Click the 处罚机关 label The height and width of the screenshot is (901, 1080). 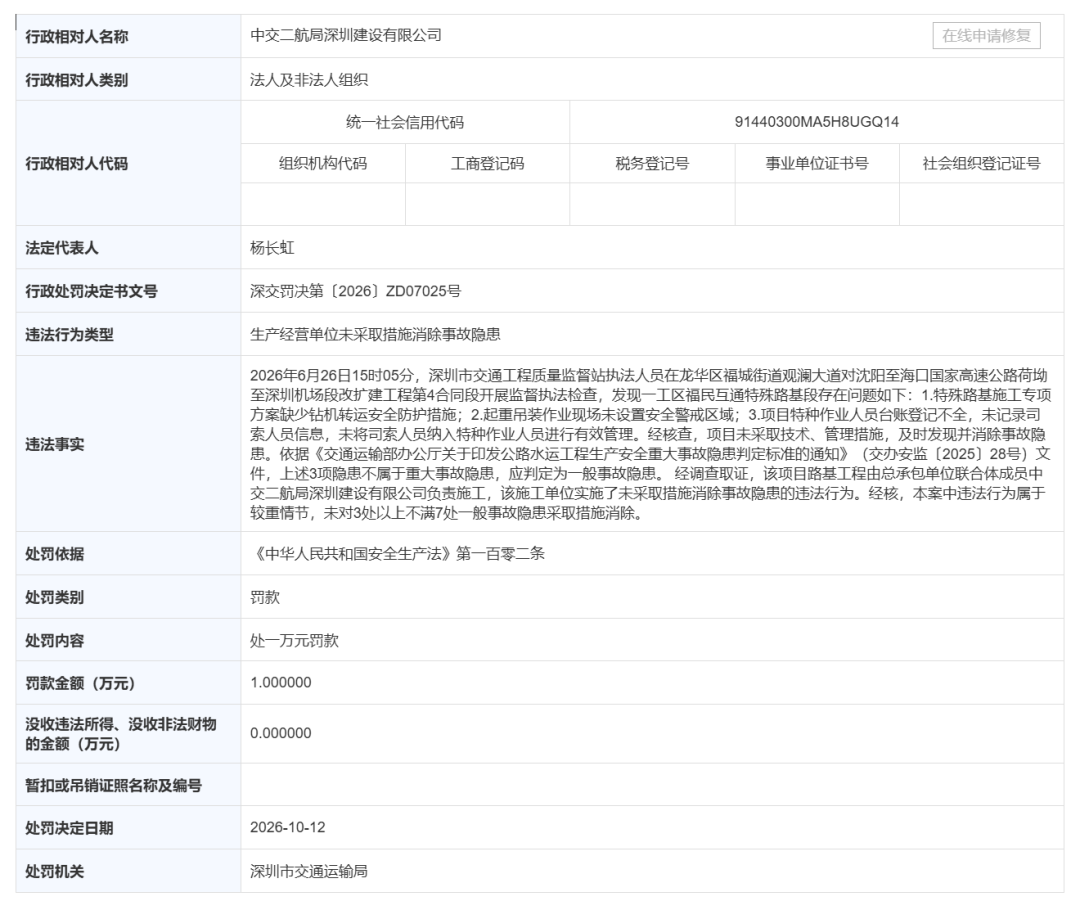coord(54,871)
